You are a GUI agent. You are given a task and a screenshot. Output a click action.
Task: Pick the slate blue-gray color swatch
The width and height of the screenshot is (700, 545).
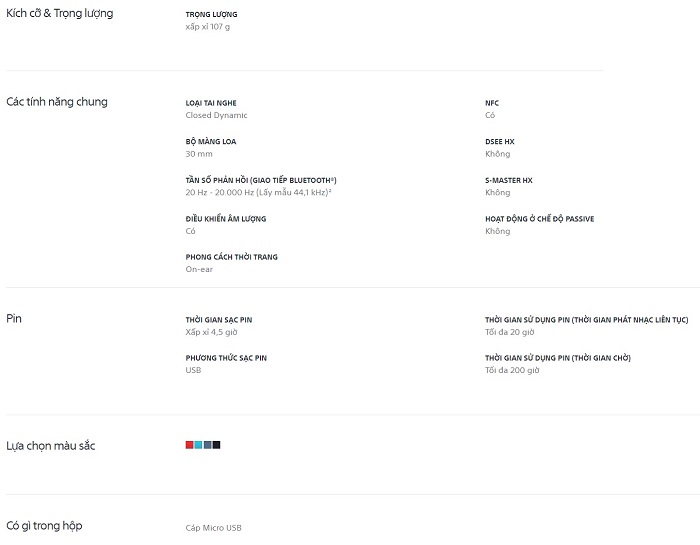[x=207, y=445]
